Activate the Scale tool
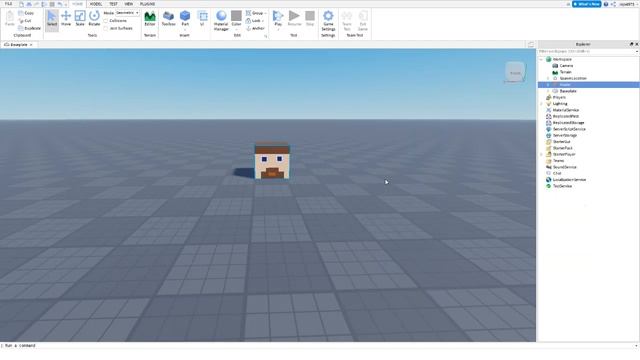 coord(80,19)
